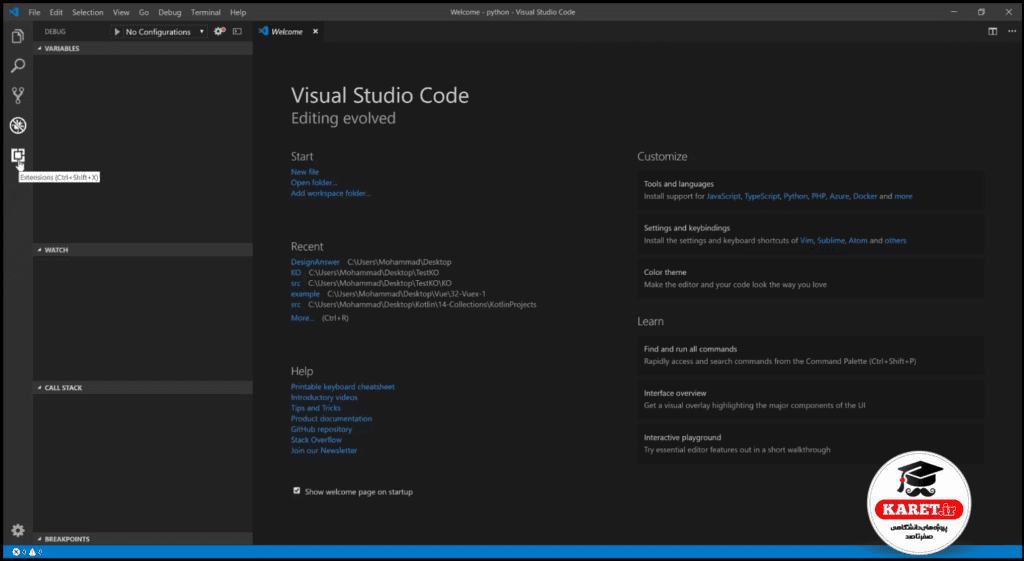Install PHP support link
The height and width of the screenshot is (561, 1024).
click(x=818, y=196)
